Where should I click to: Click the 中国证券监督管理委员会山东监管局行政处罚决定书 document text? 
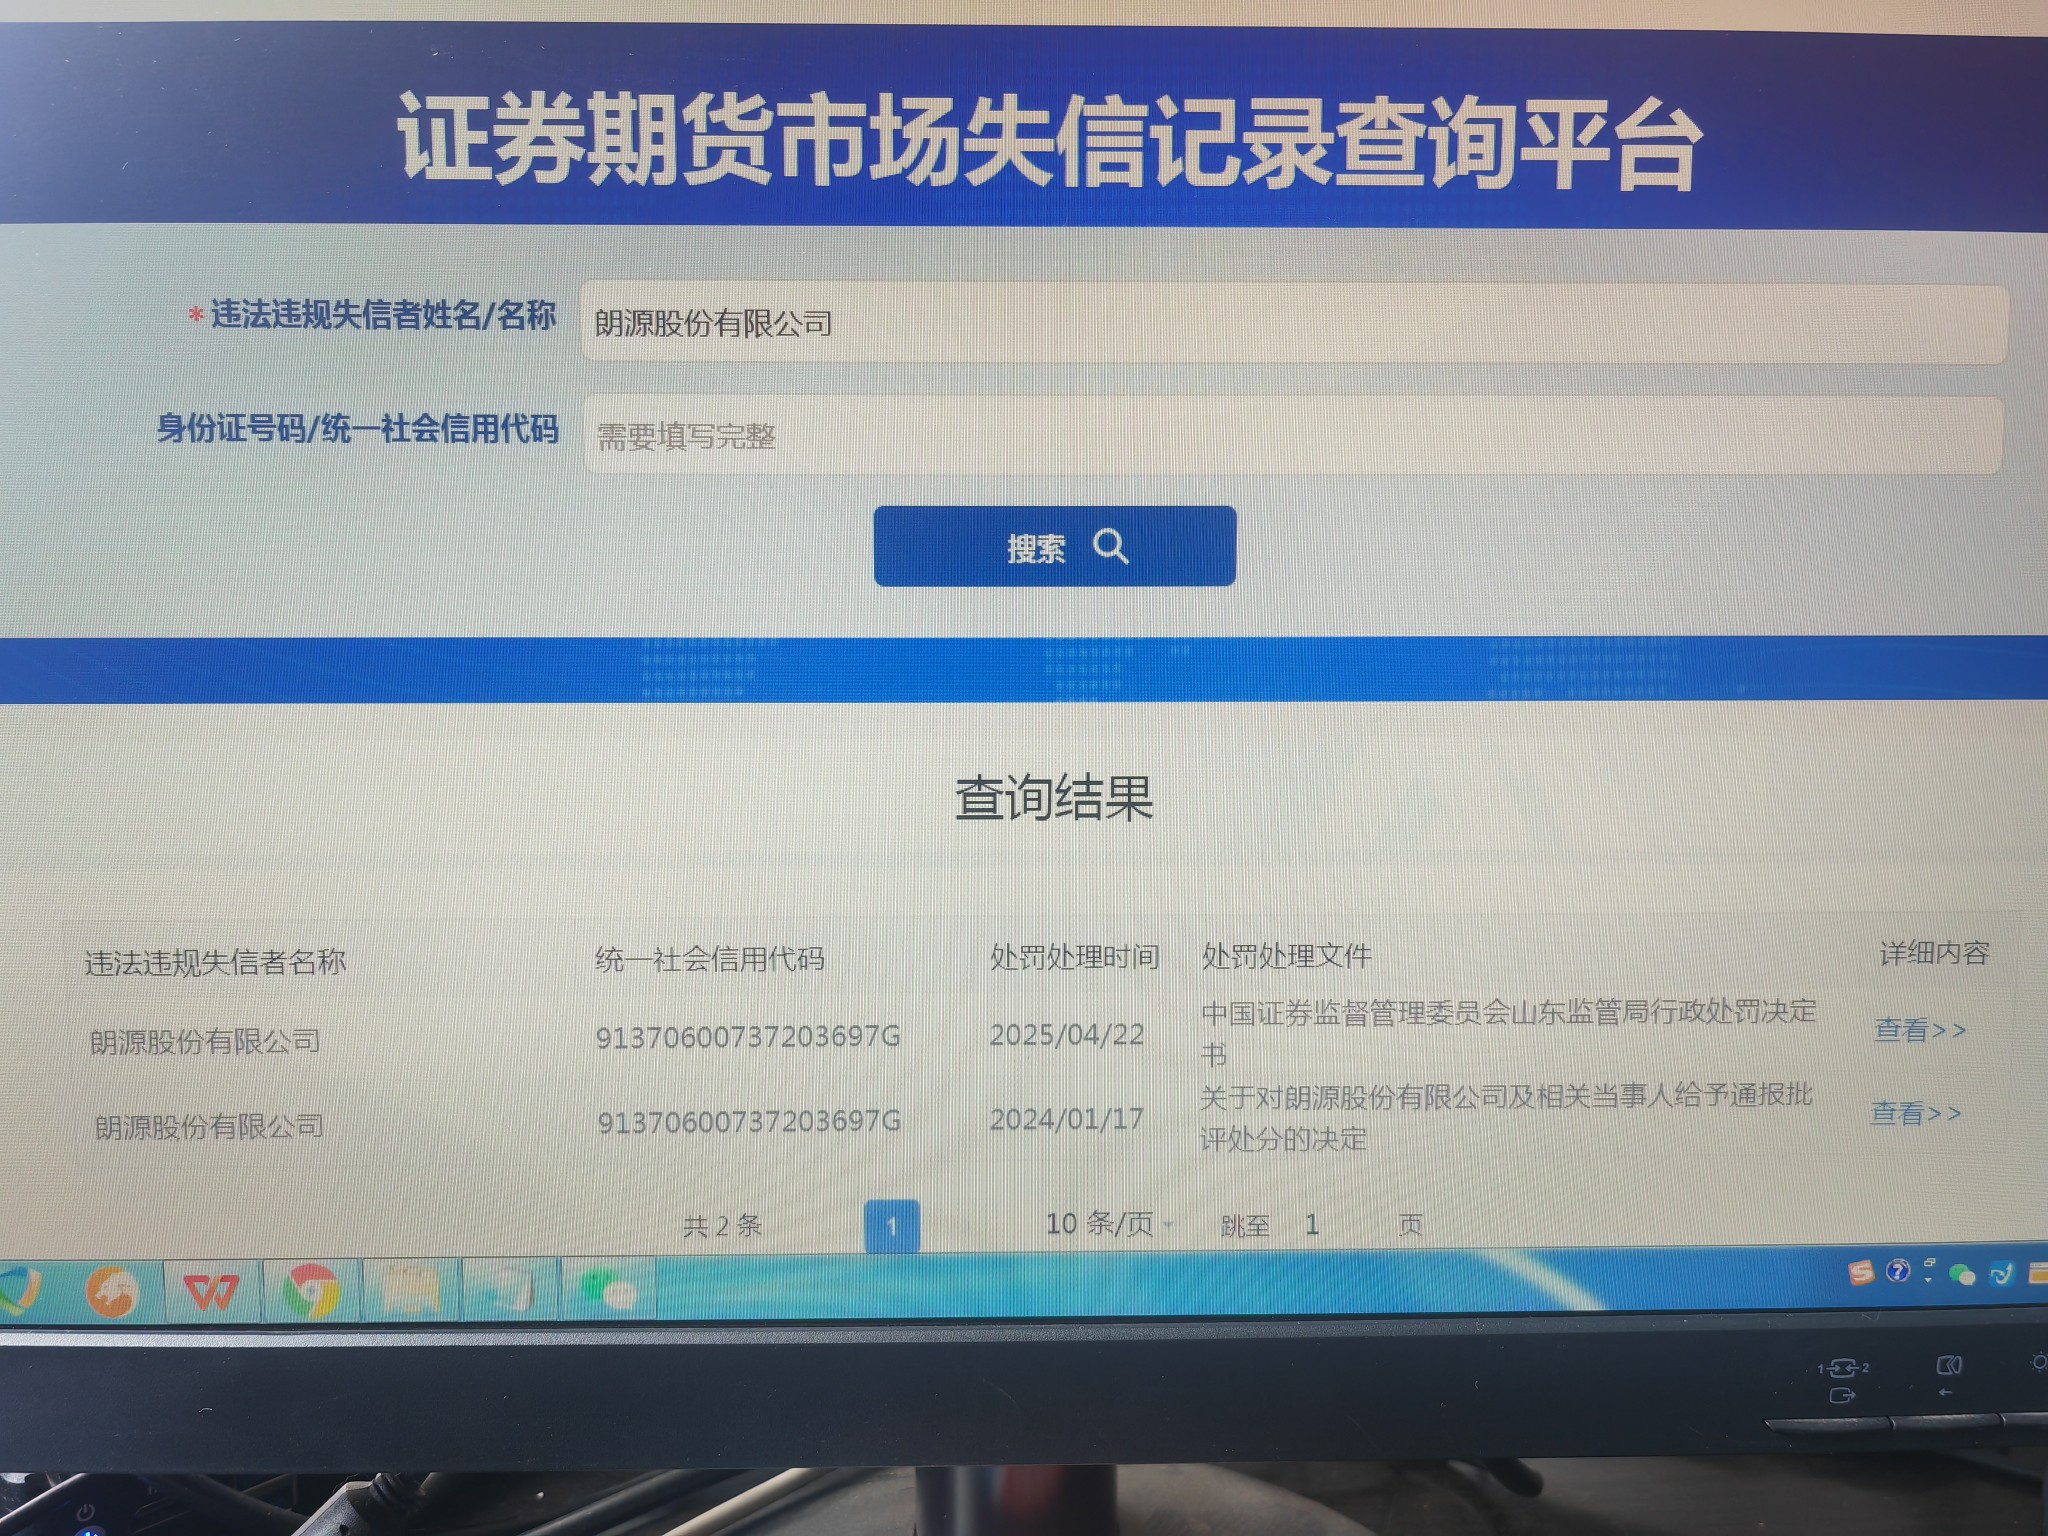tap(1508, 1032)
